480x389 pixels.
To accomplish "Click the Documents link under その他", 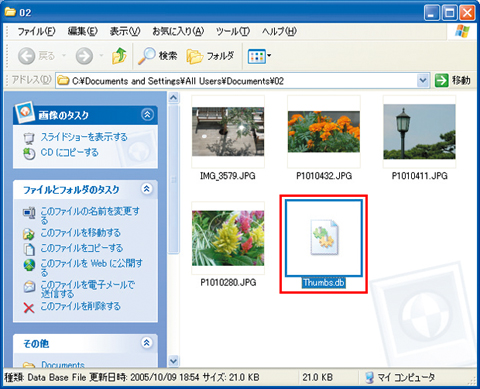I will click(x=63, y=365).
